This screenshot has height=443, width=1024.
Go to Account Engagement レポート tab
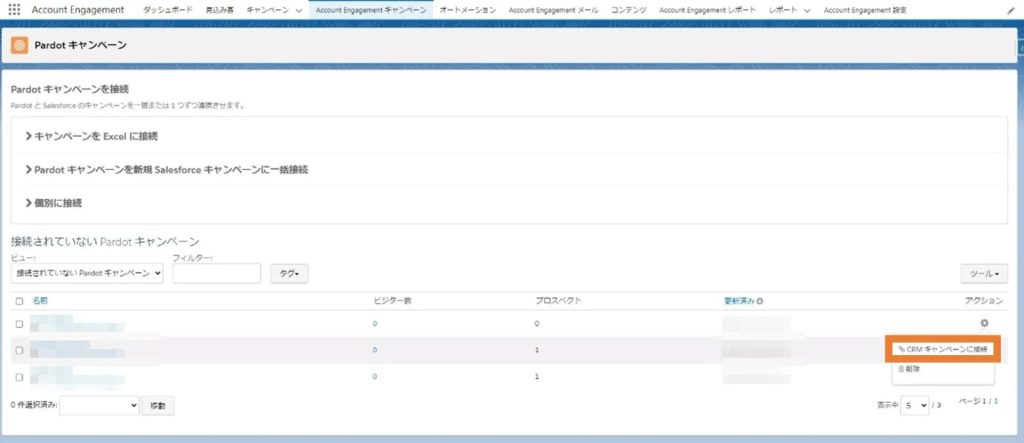(708, 10)
